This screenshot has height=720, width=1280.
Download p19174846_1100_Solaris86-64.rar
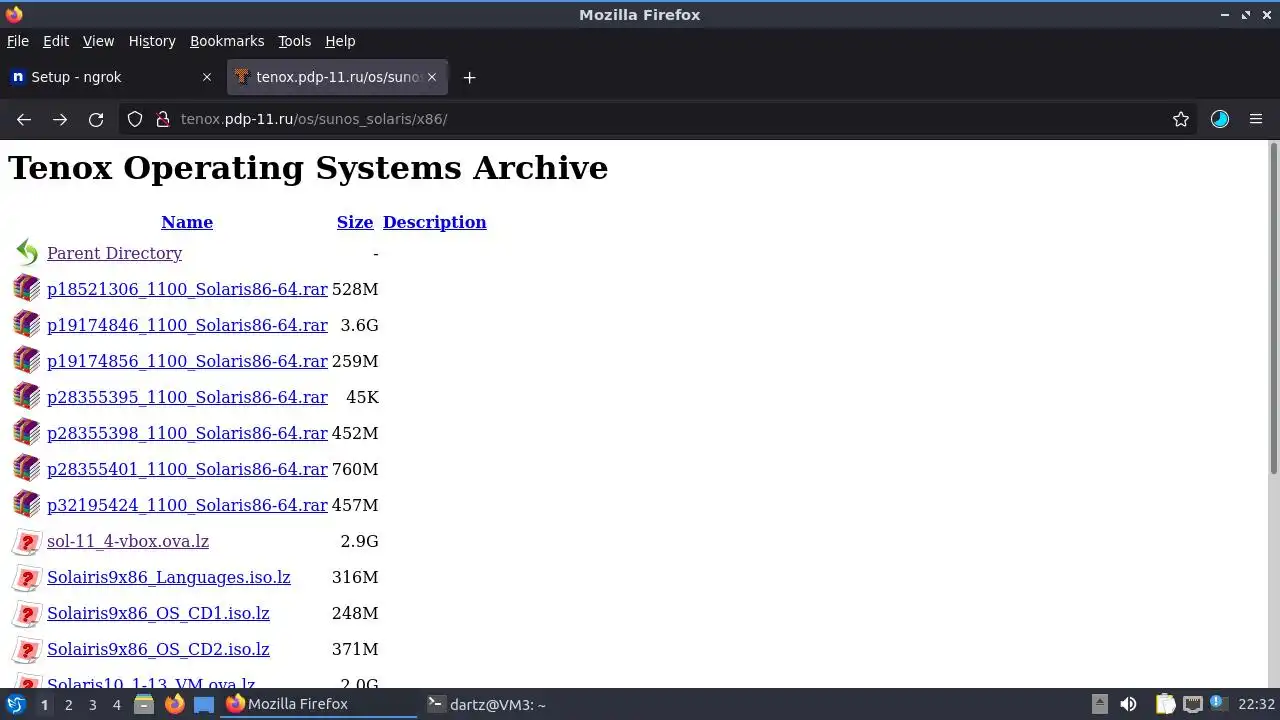[x=187, y=325]
